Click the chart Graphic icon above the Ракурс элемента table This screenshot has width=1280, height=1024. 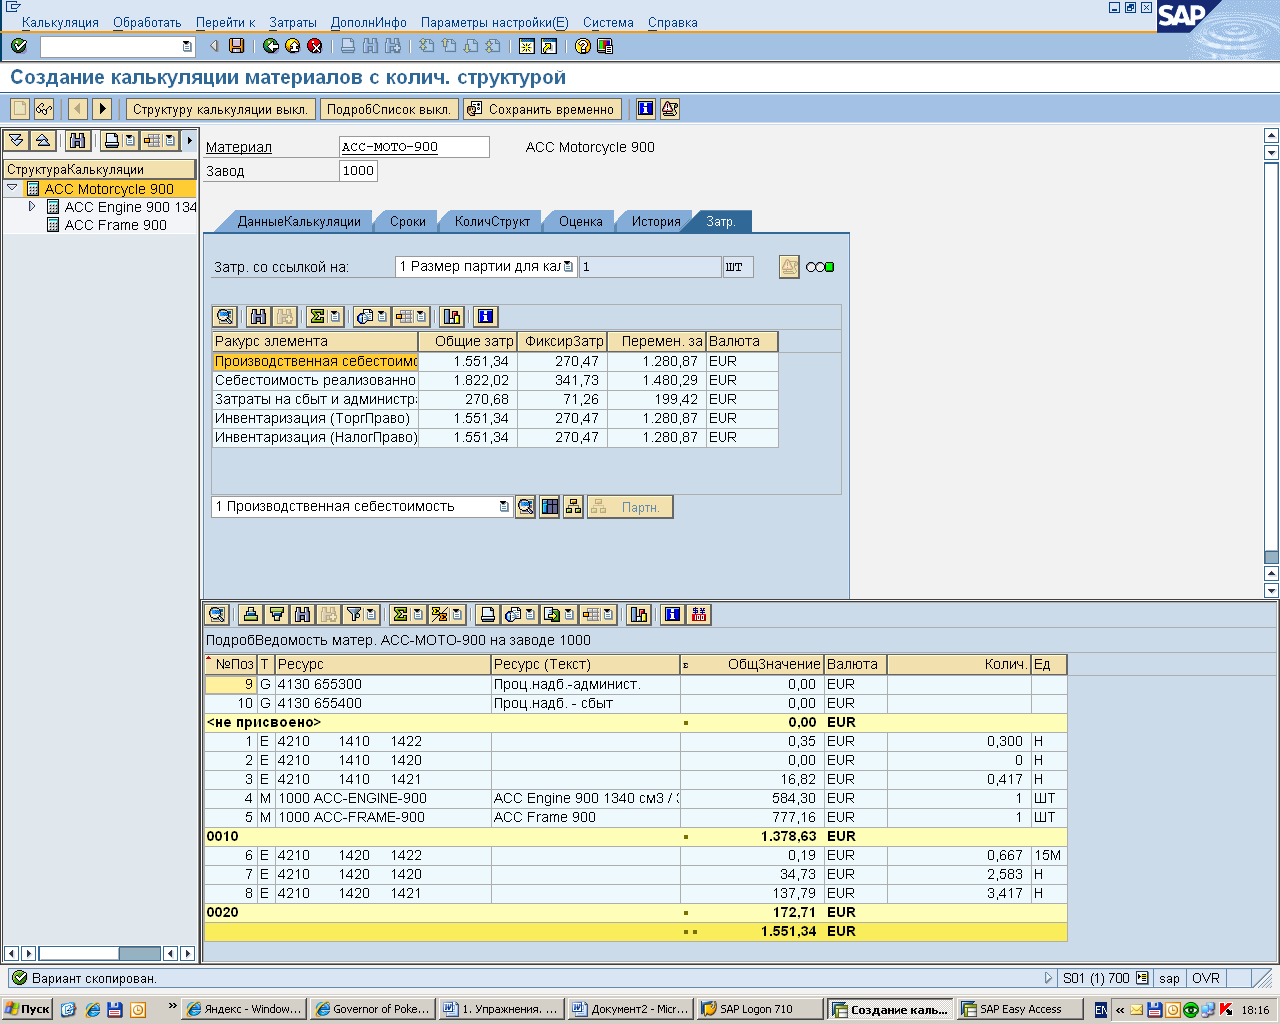[x=452, y=316]
